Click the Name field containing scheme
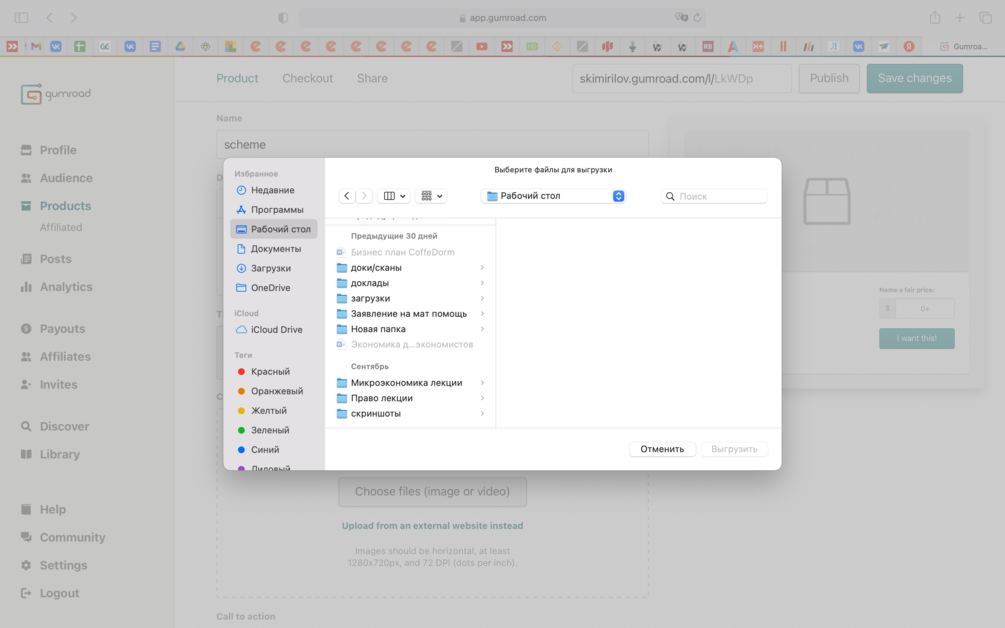The width and height of the screenshot is (1005, 628). point(433,144)
